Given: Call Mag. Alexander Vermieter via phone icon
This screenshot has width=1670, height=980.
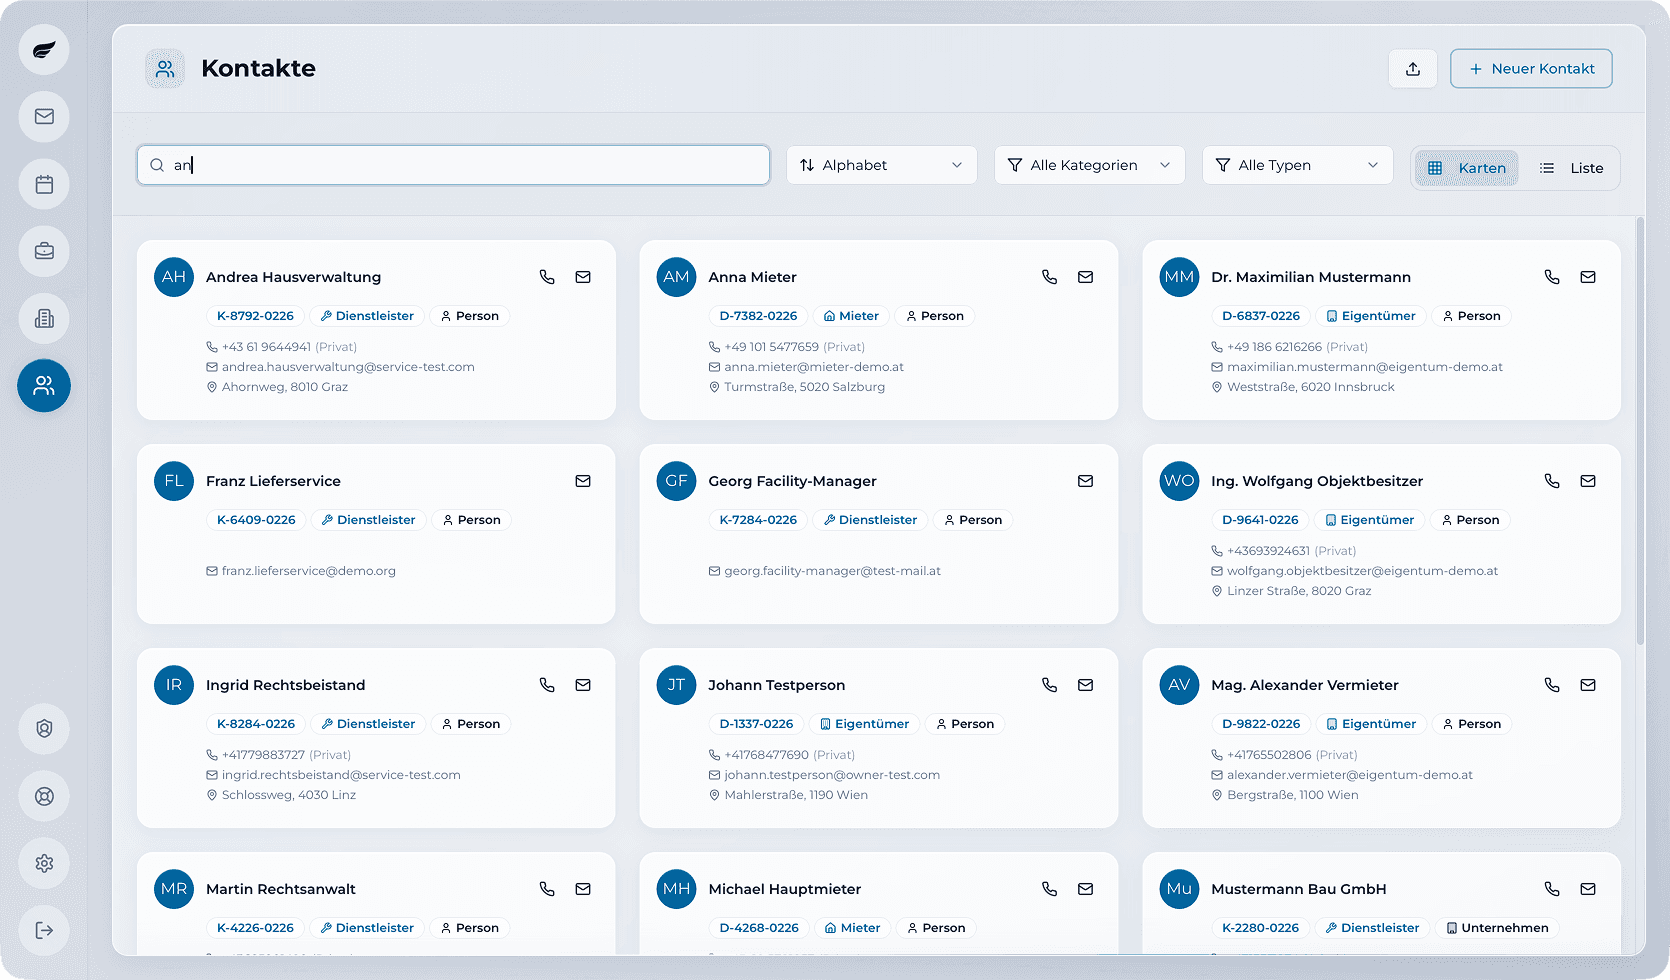Looking at the screenshot, I should [1552, 685].
